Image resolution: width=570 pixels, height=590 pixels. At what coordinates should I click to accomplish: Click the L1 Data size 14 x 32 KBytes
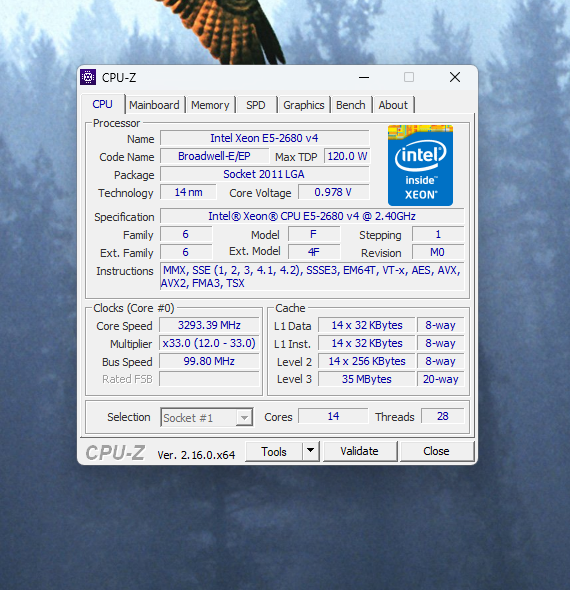(x=367, y=325)
